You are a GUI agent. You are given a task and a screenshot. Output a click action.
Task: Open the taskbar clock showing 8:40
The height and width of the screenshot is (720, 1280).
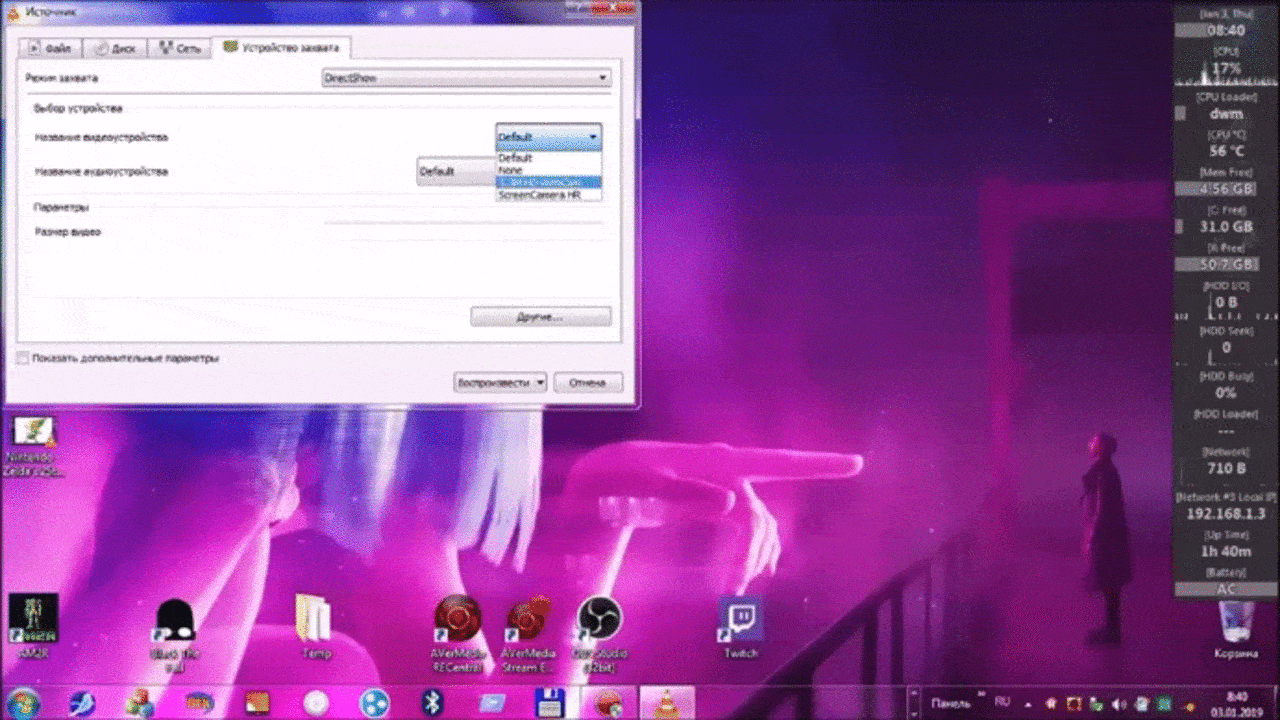1237,703
